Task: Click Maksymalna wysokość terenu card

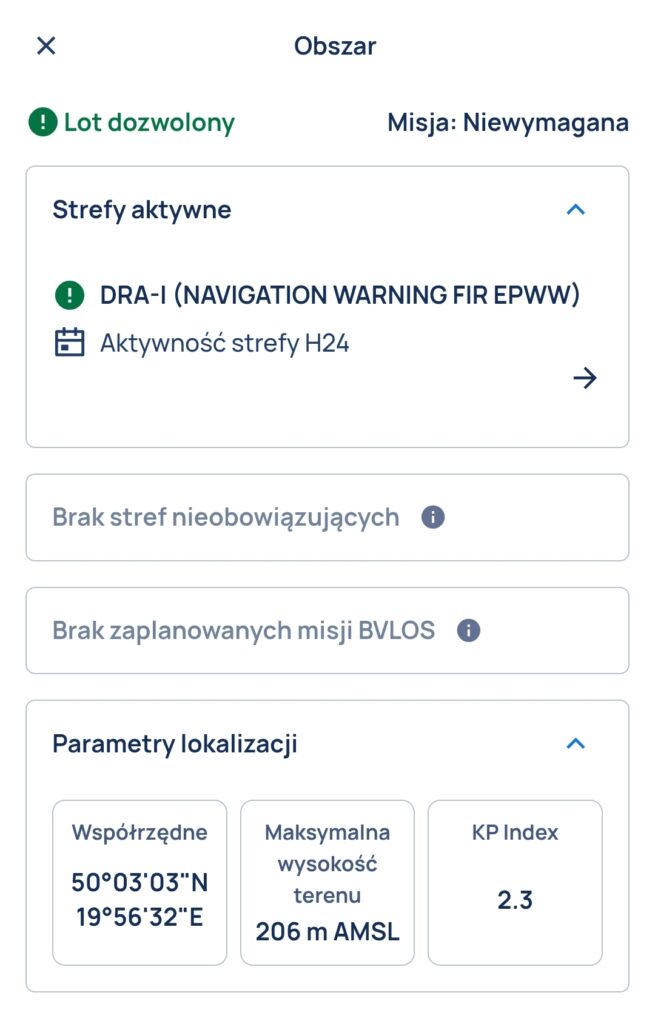Action: [x=327, y=882]
